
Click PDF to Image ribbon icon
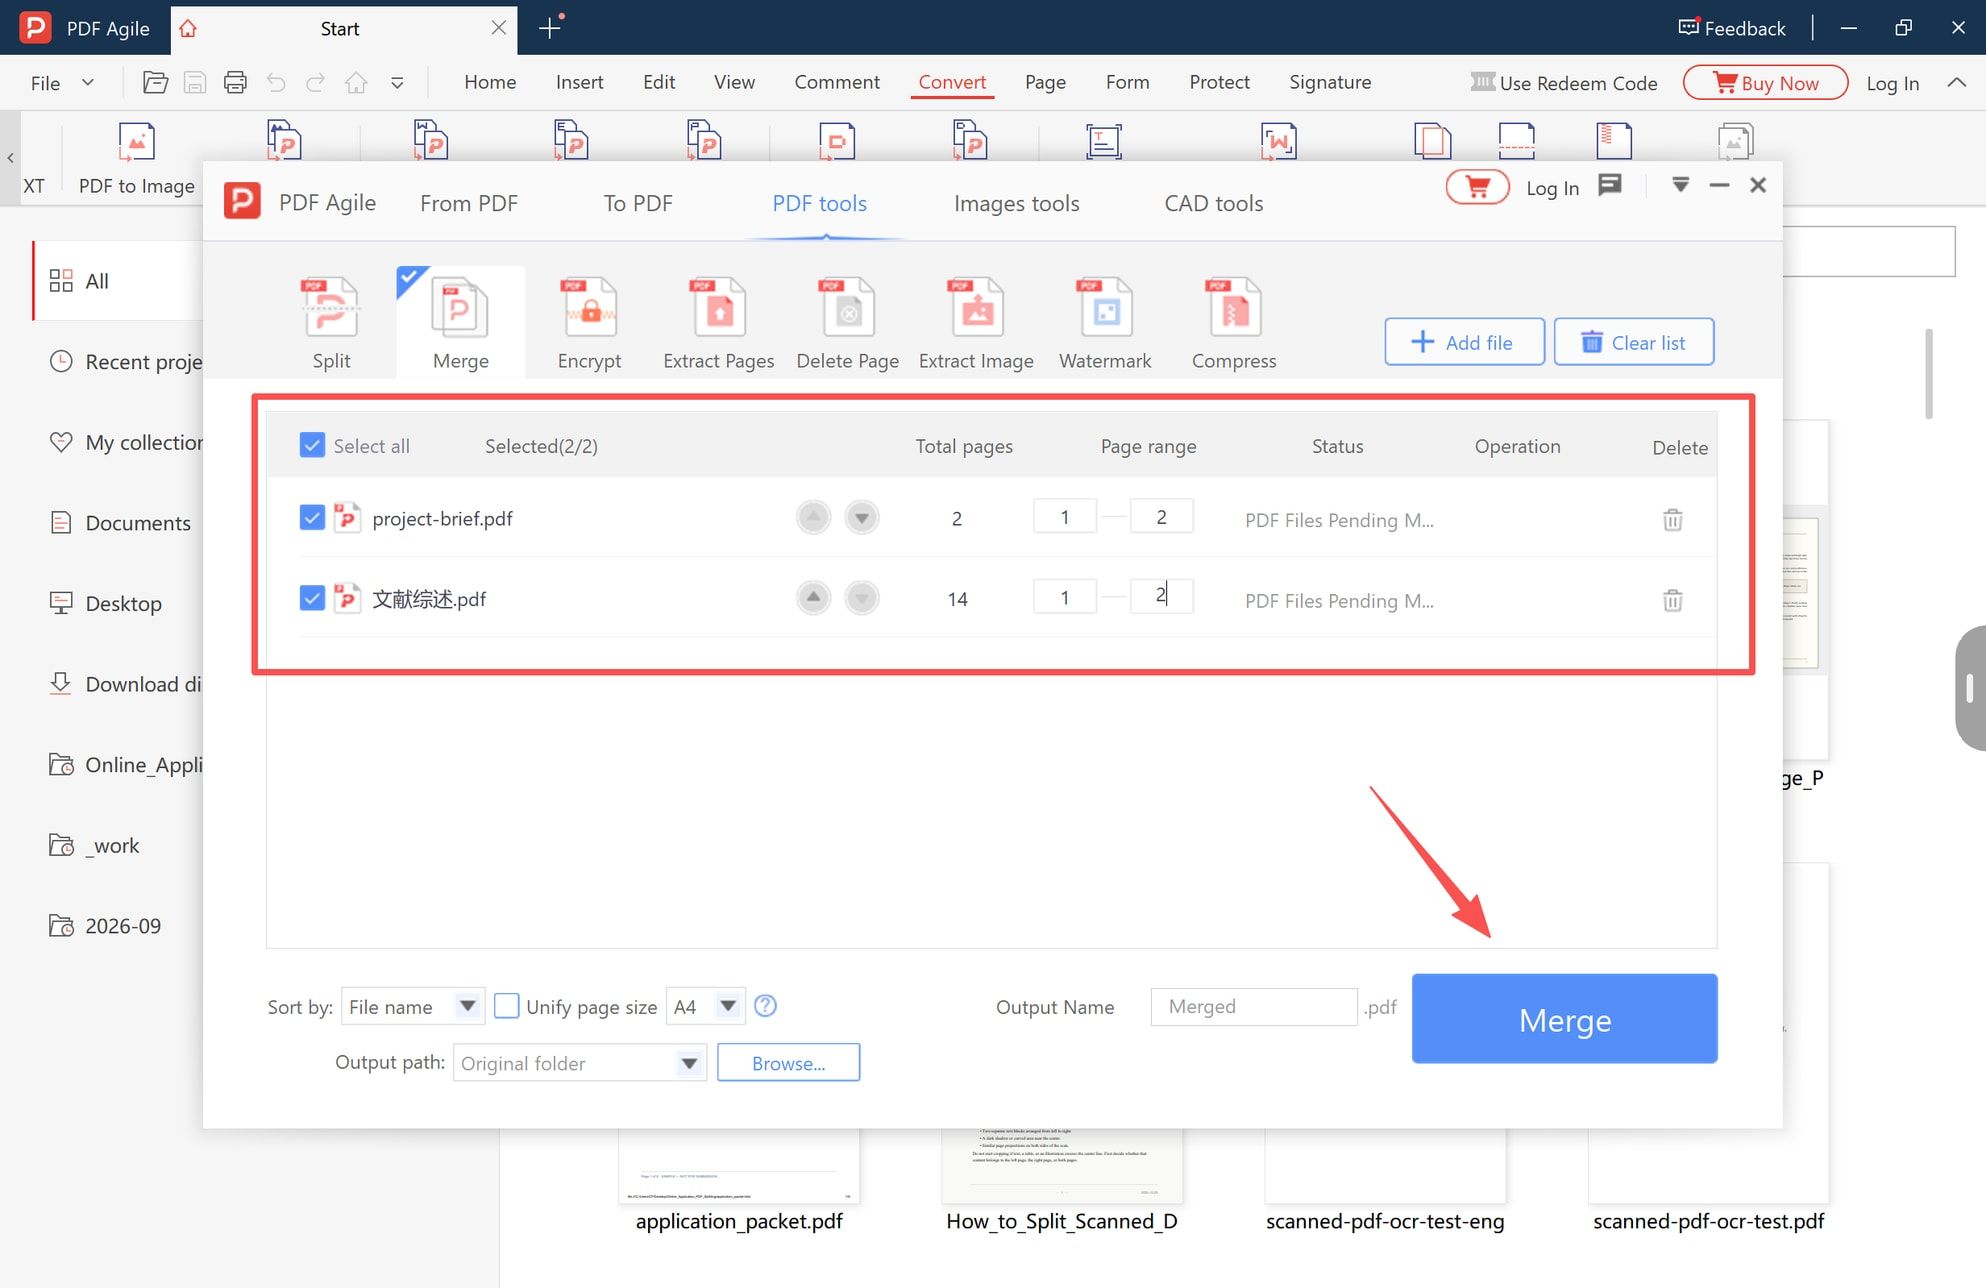pyautogui.click(x=137, y=158)
